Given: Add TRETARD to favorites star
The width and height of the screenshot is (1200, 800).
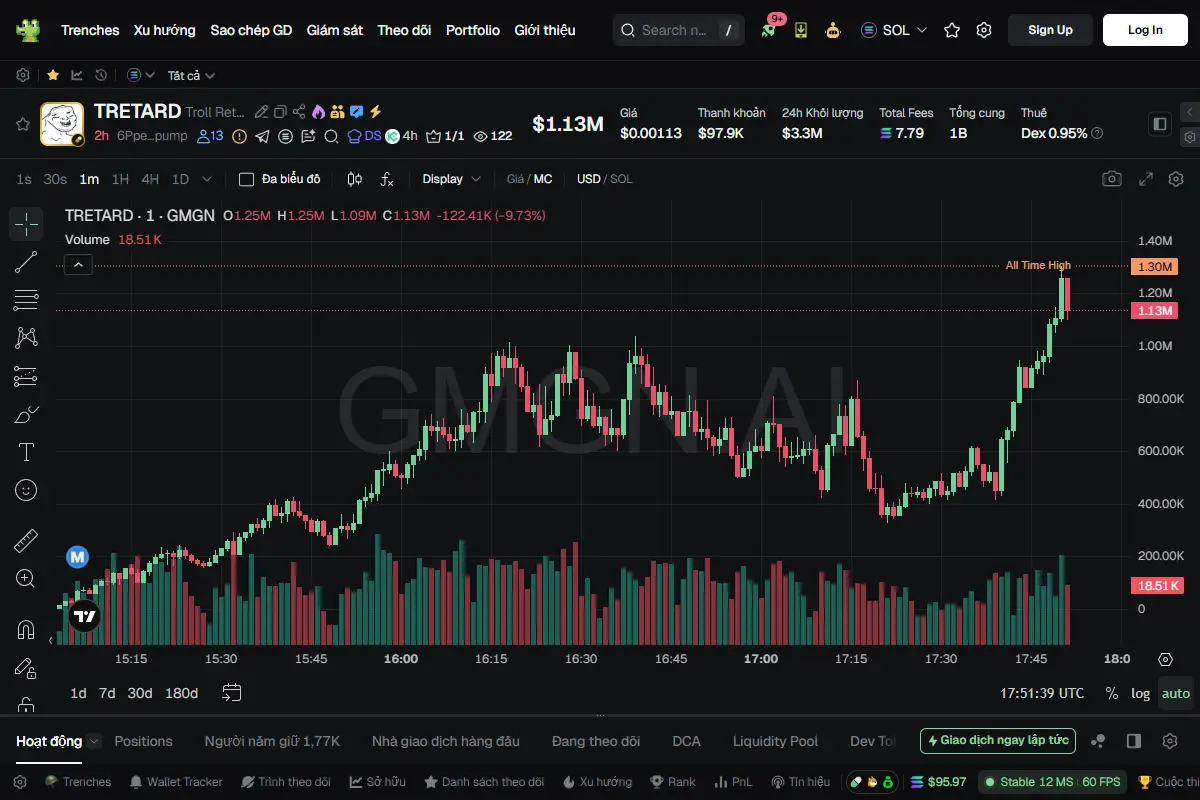Looking at the screenshot, I should point(22,124).
